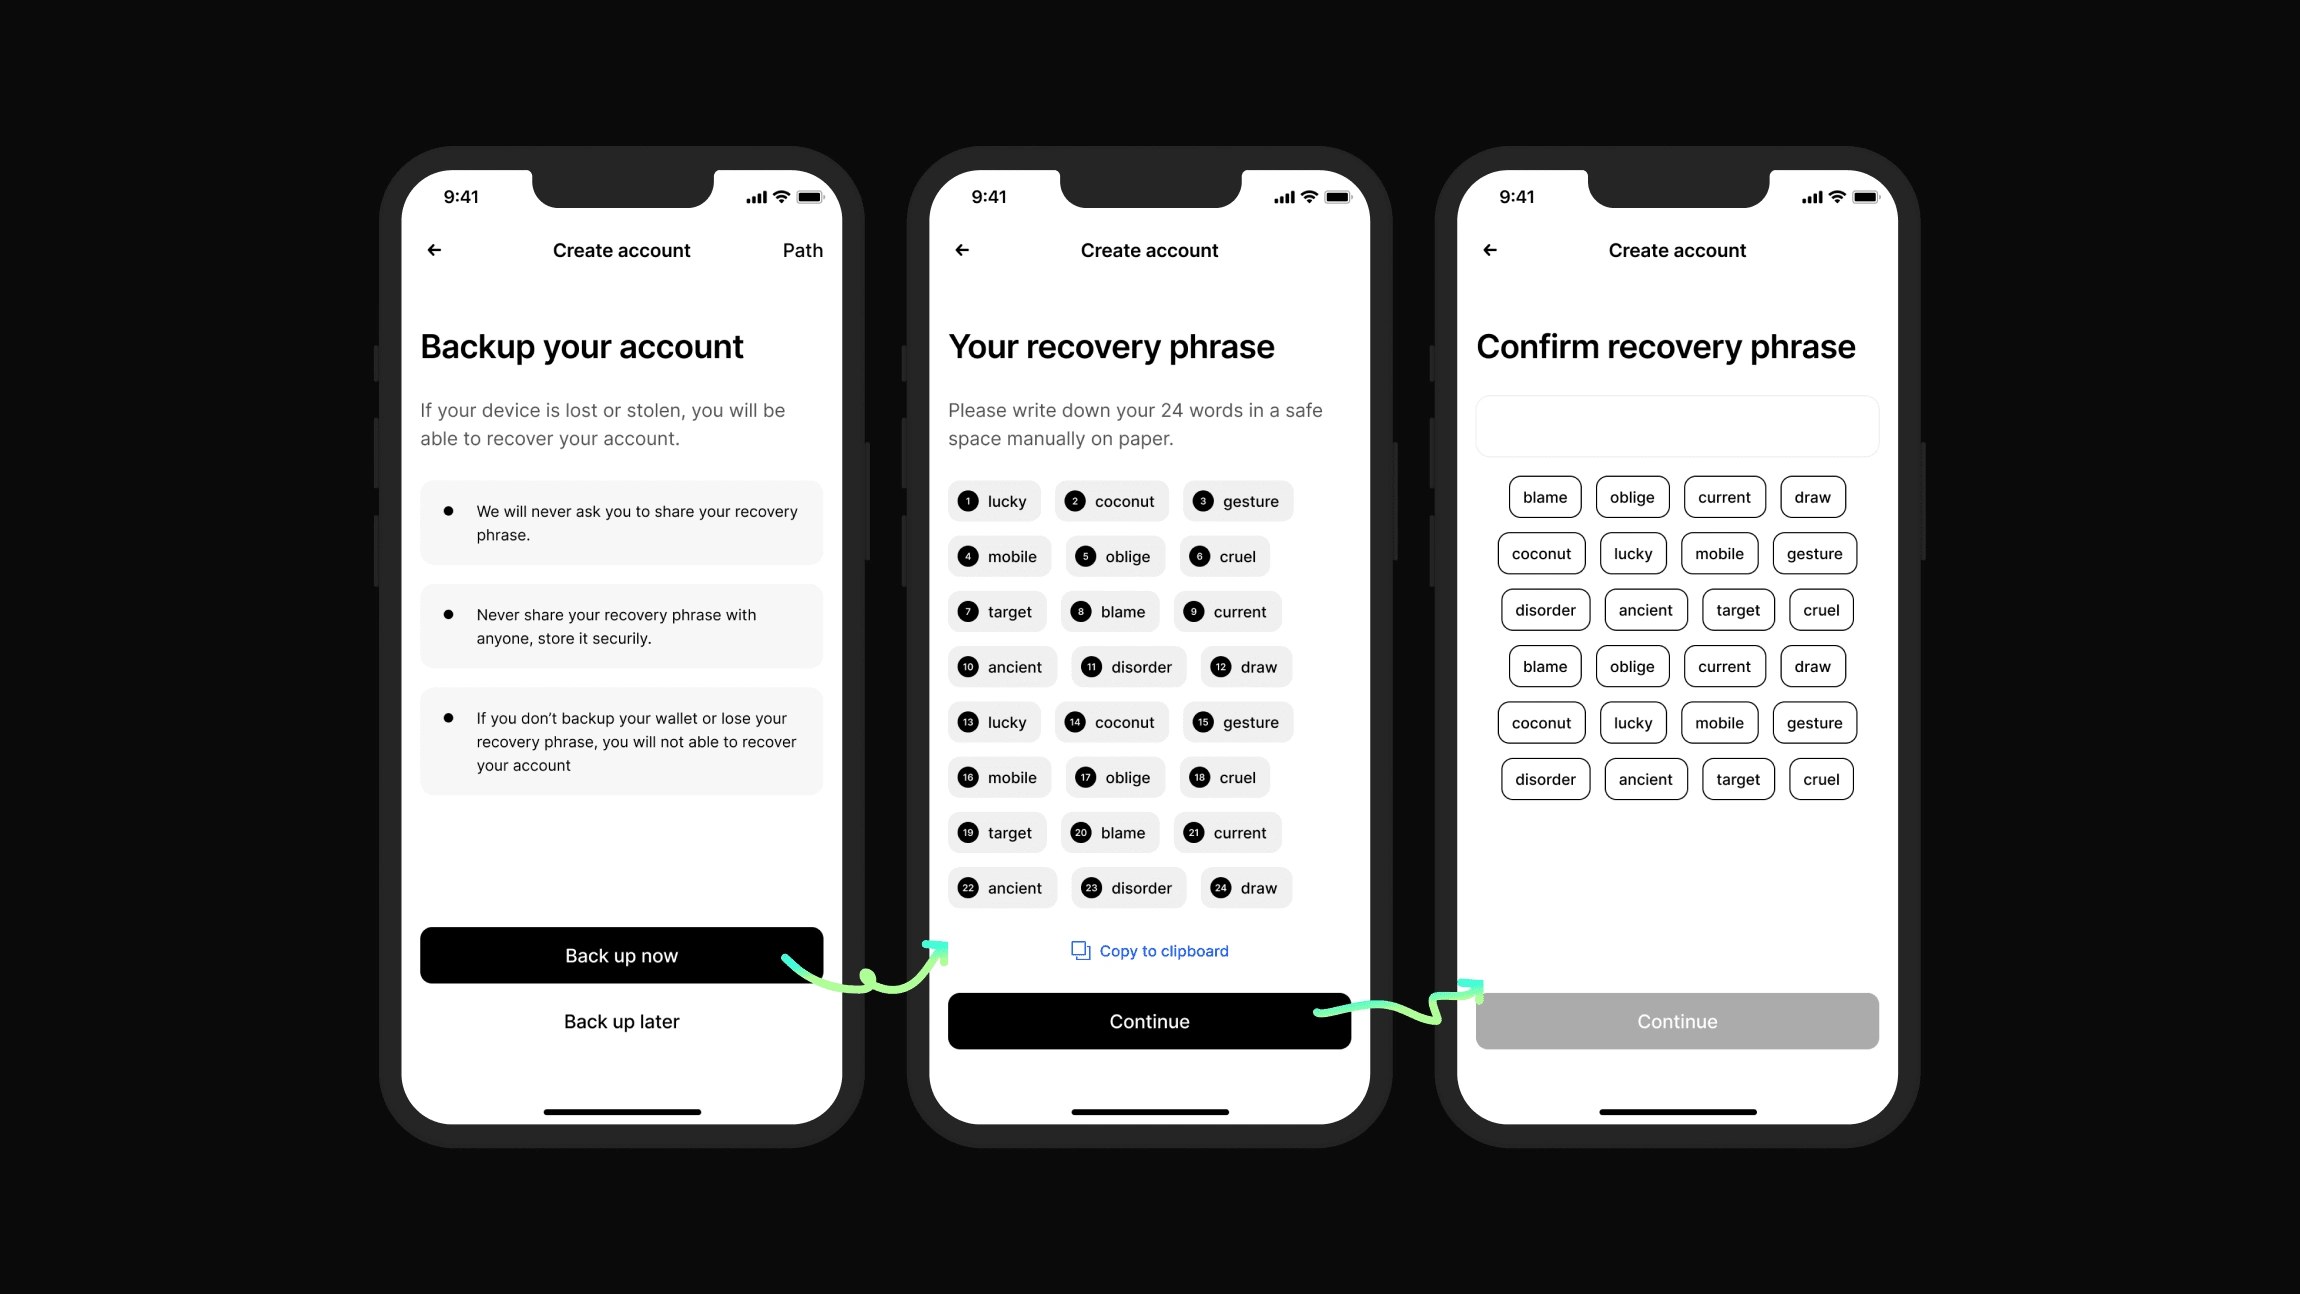Click the Copy to clipboard text link

pyautogui.click(x=1148, y=950)
